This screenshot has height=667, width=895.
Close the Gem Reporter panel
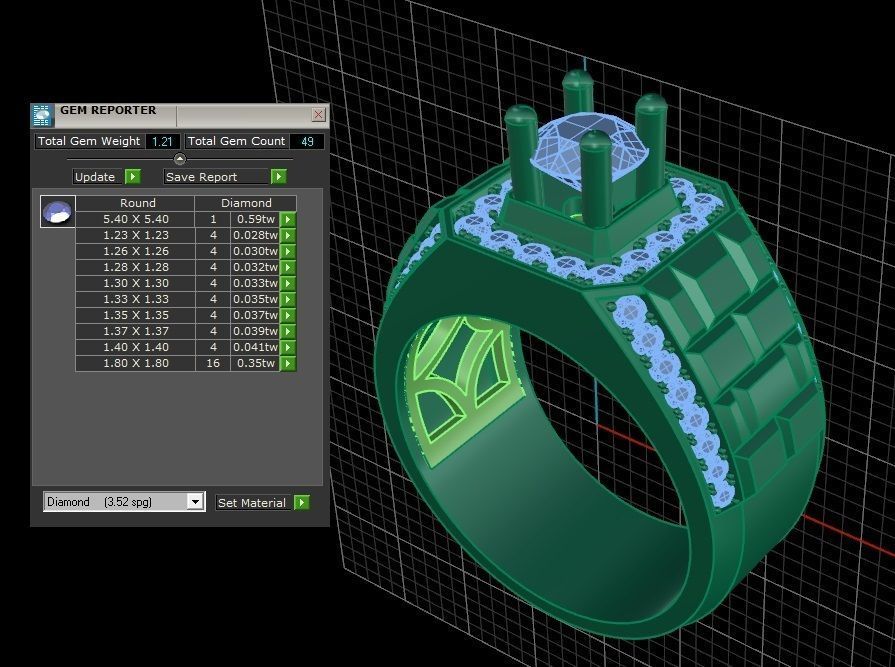319,114
